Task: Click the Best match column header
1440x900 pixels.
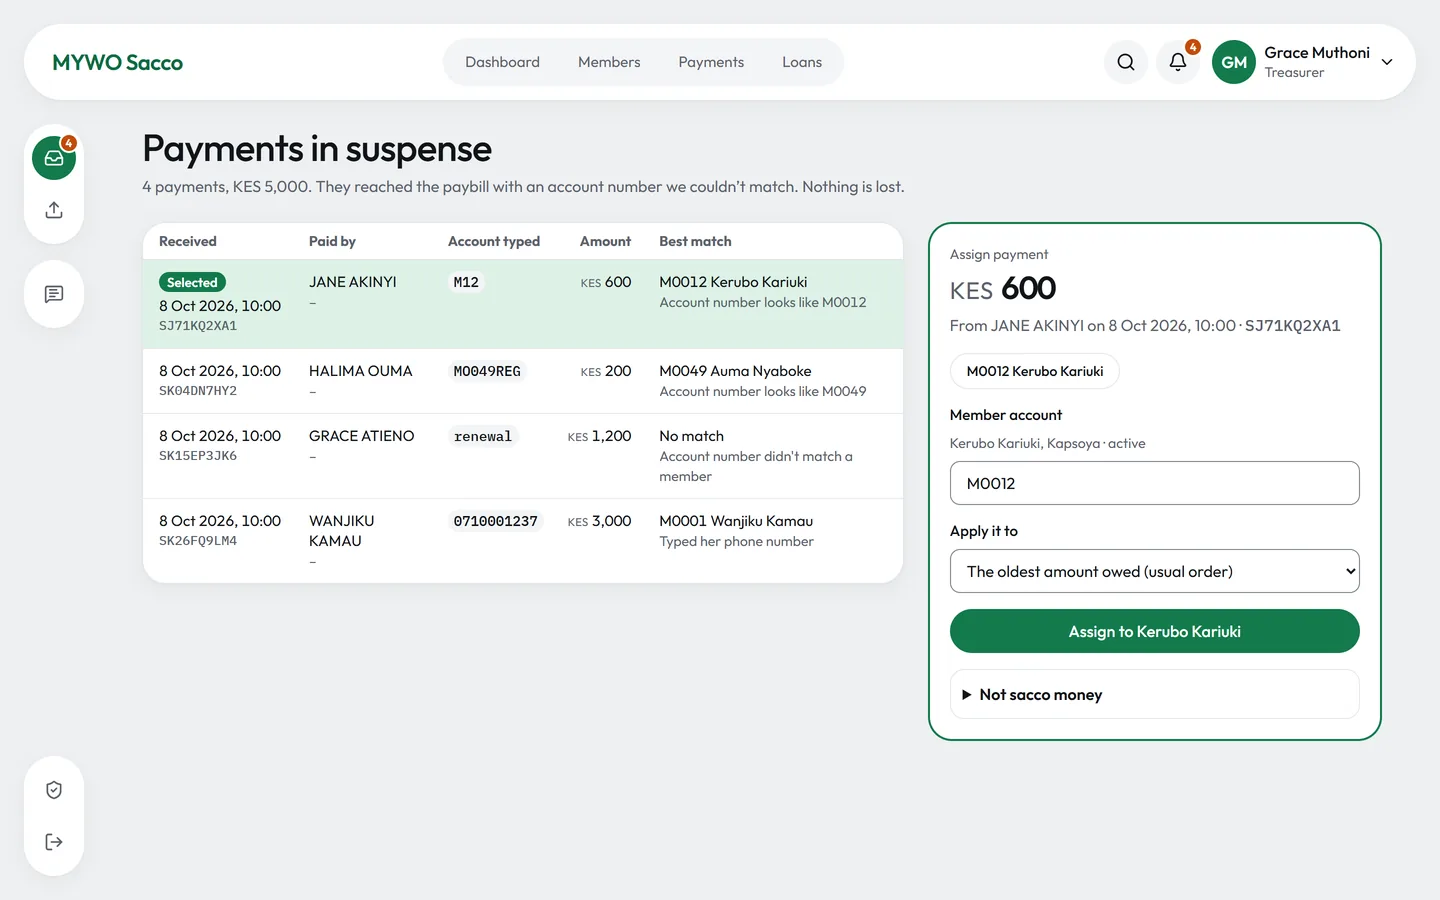Action: [695, 241]
